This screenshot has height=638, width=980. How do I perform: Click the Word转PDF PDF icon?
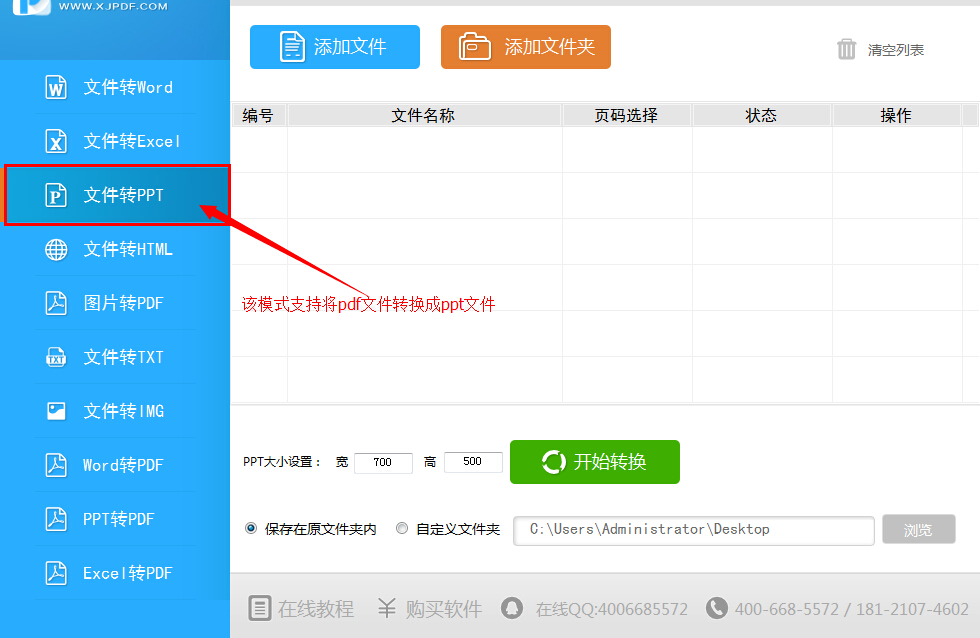click(x=56, y=465)
